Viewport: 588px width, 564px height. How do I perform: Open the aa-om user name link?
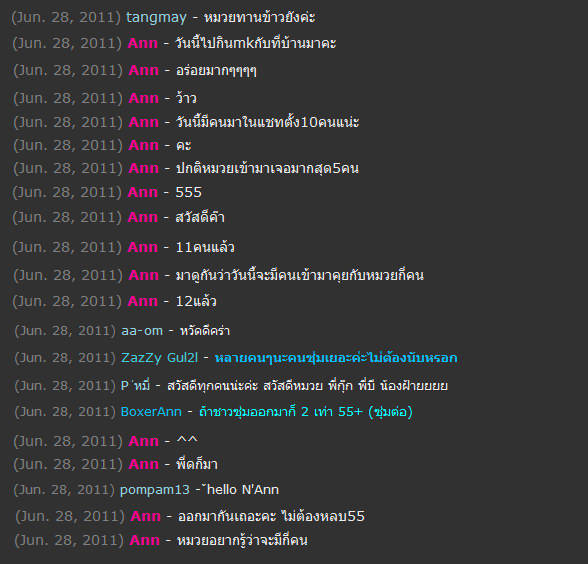coord(142,331)
